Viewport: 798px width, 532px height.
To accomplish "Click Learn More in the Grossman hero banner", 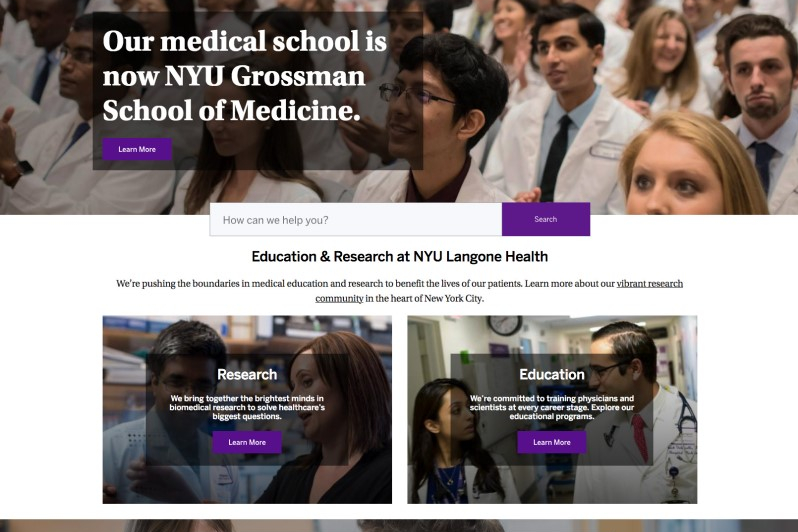I will click(137, 149).
